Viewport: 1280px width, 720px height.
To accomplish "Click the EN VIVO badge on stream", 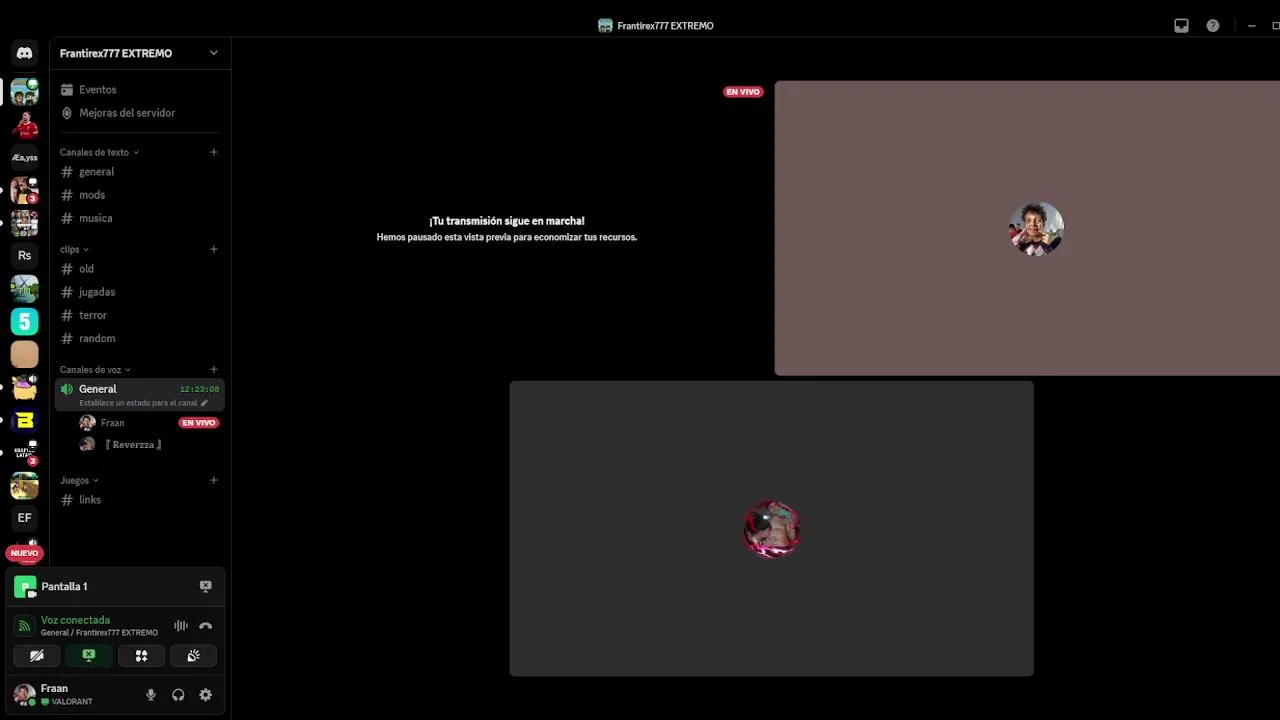I will point(743,92).
